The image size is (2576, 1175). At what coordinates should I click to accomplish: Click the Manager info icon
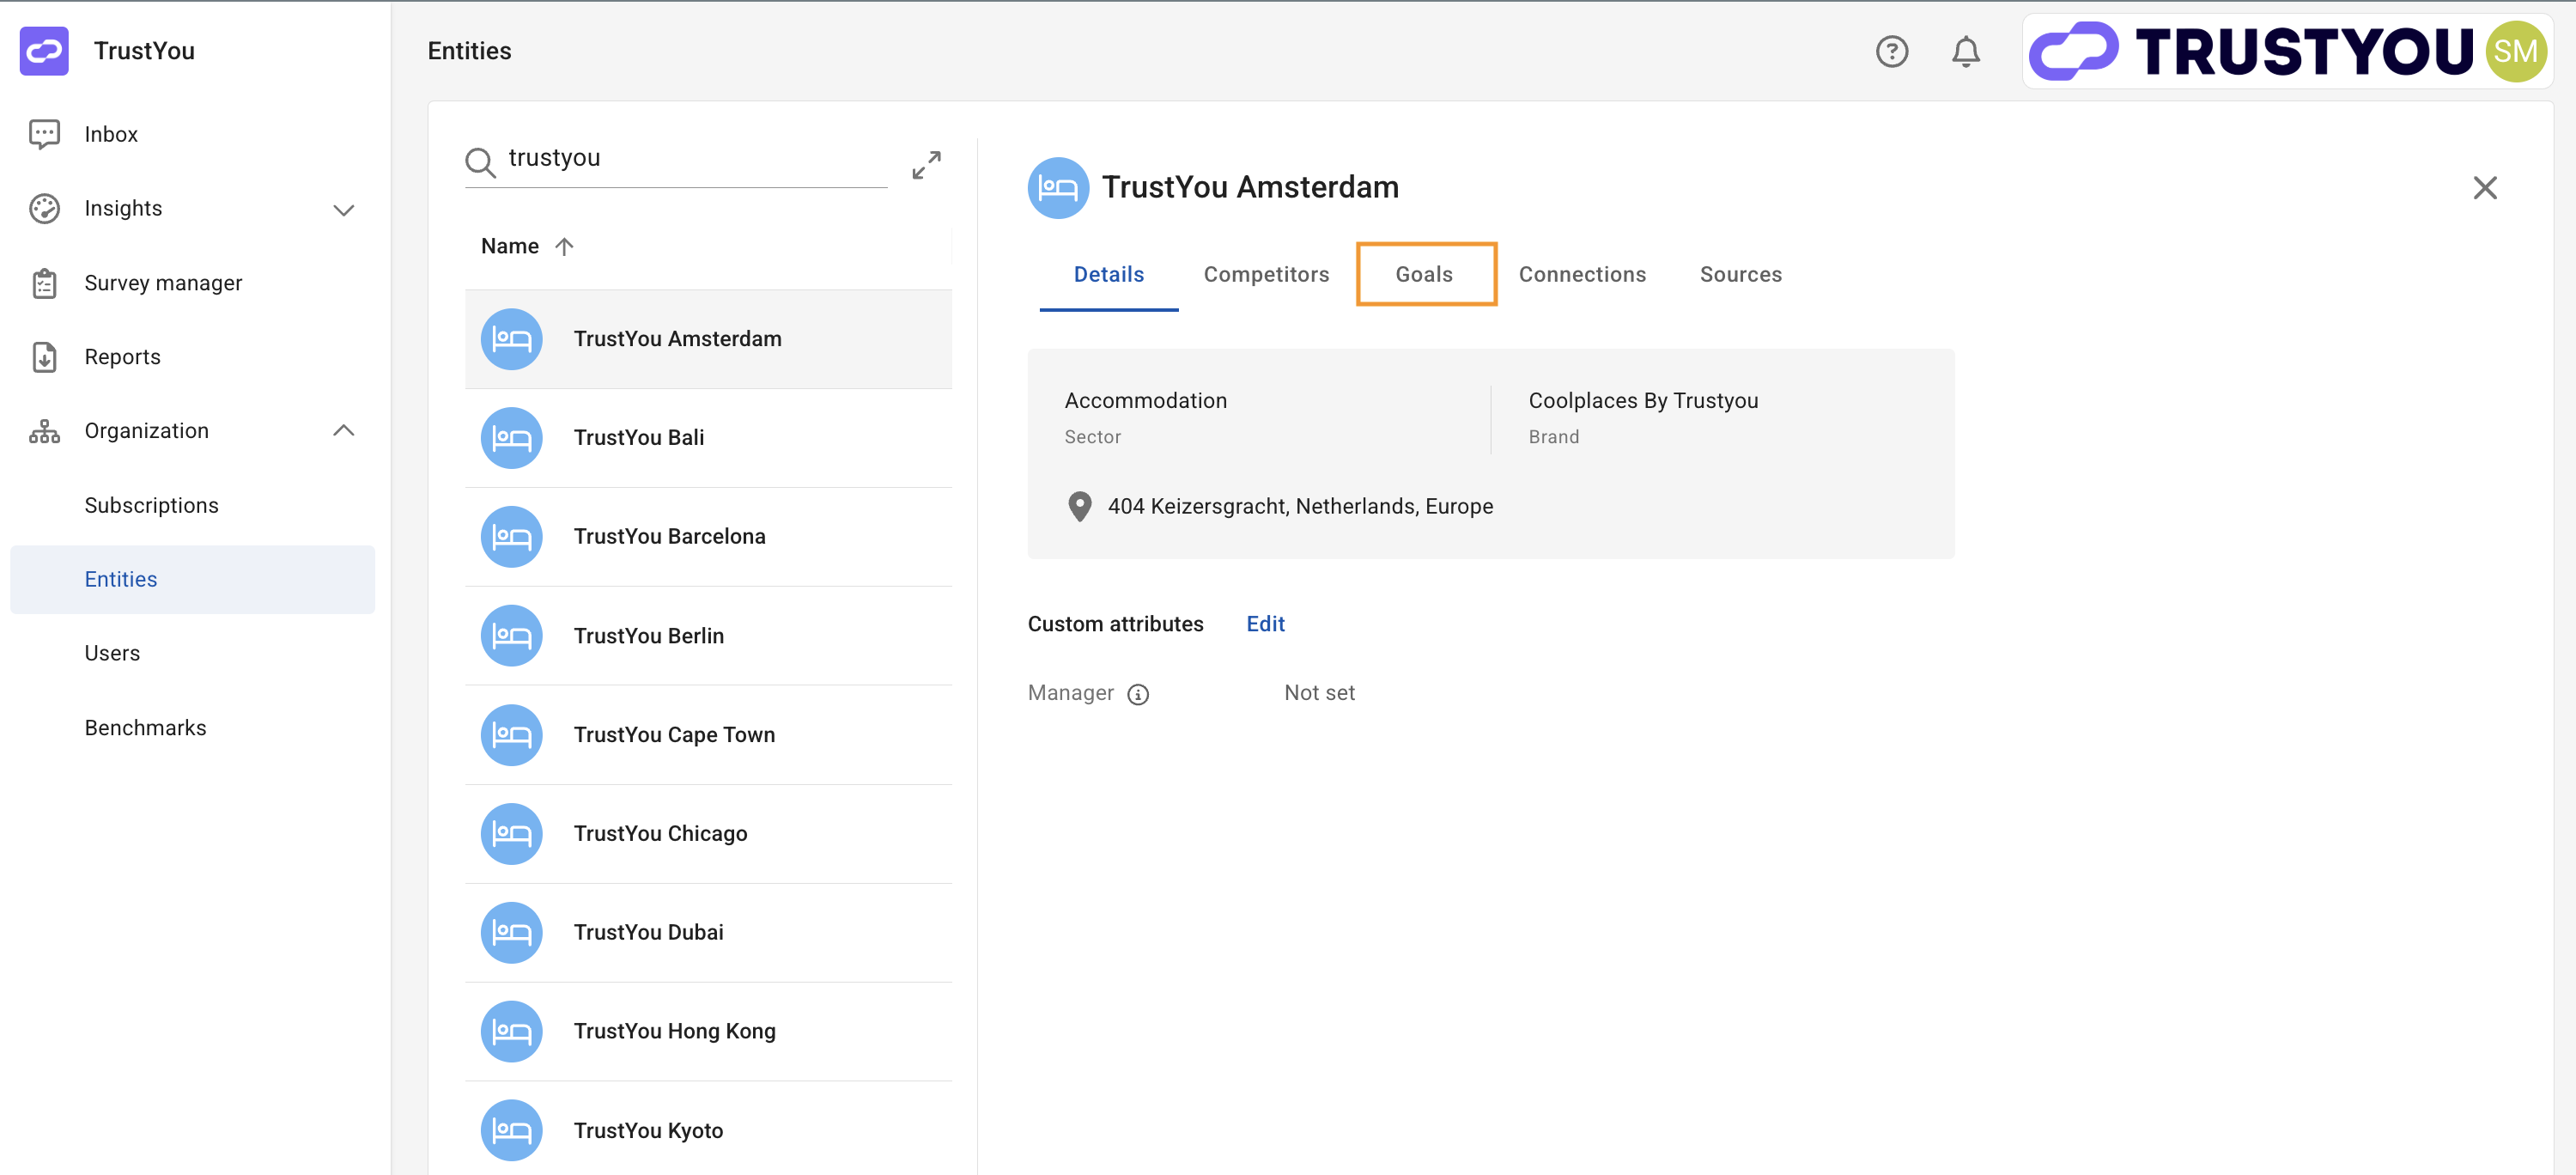[x=1138, y=694]
